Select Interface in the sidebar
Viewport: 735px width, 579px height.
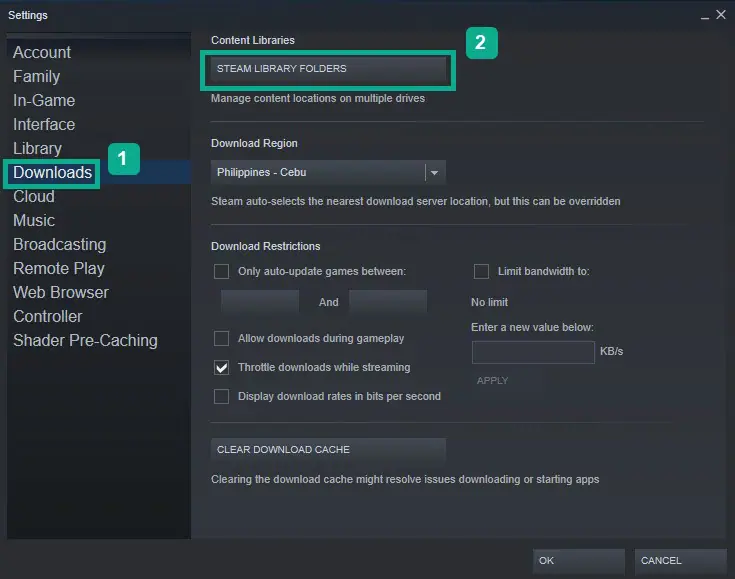(44, 124)
